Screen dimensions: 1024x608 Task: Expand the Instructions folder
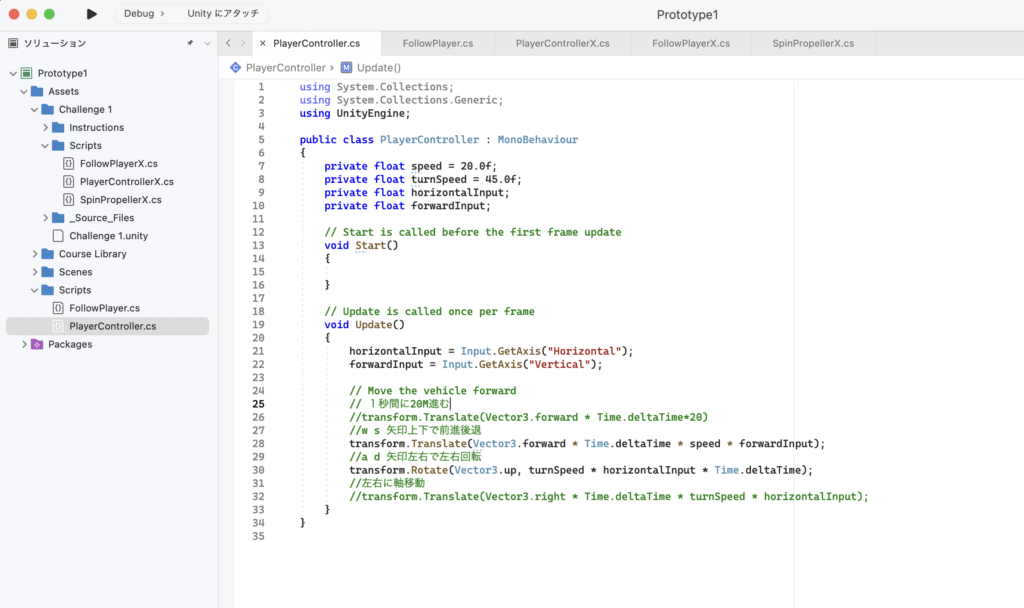(46, 128)
